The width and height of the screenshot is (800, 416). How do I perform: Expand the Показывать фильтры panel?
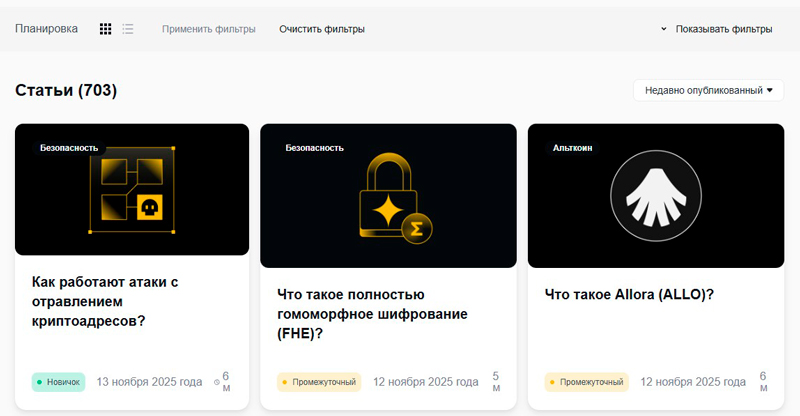(716, 29)
